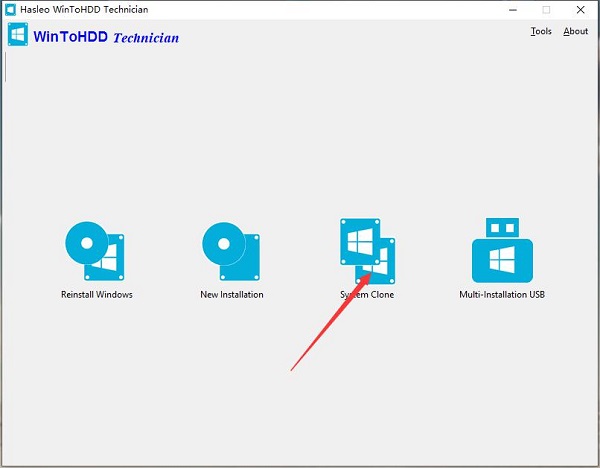Click the disabled maximize window button

tap(546, 10)
